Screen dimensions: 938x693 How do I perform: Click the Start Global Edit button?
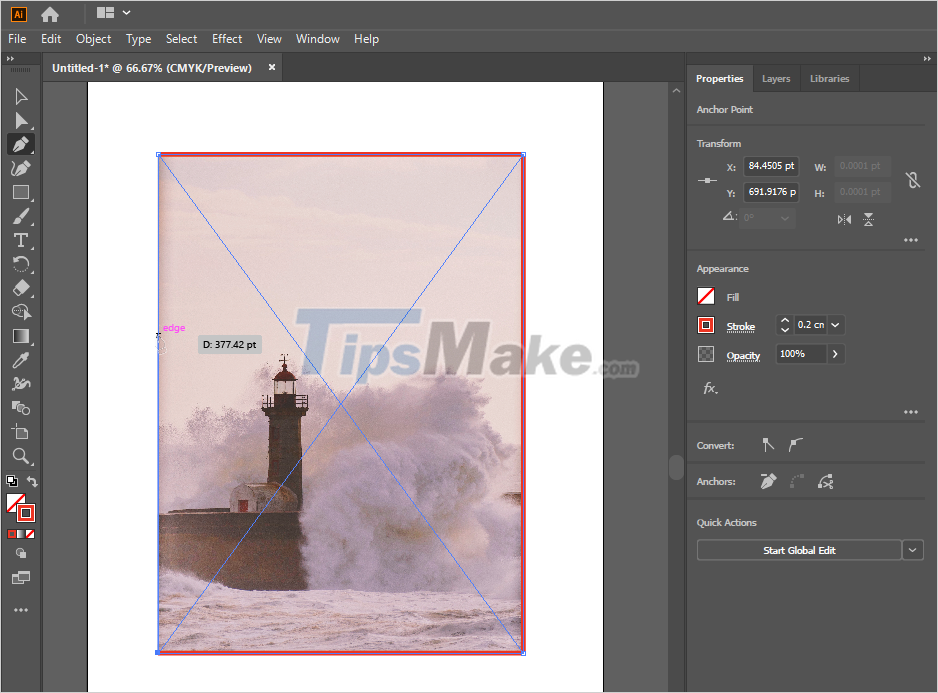tap(799, 549)
